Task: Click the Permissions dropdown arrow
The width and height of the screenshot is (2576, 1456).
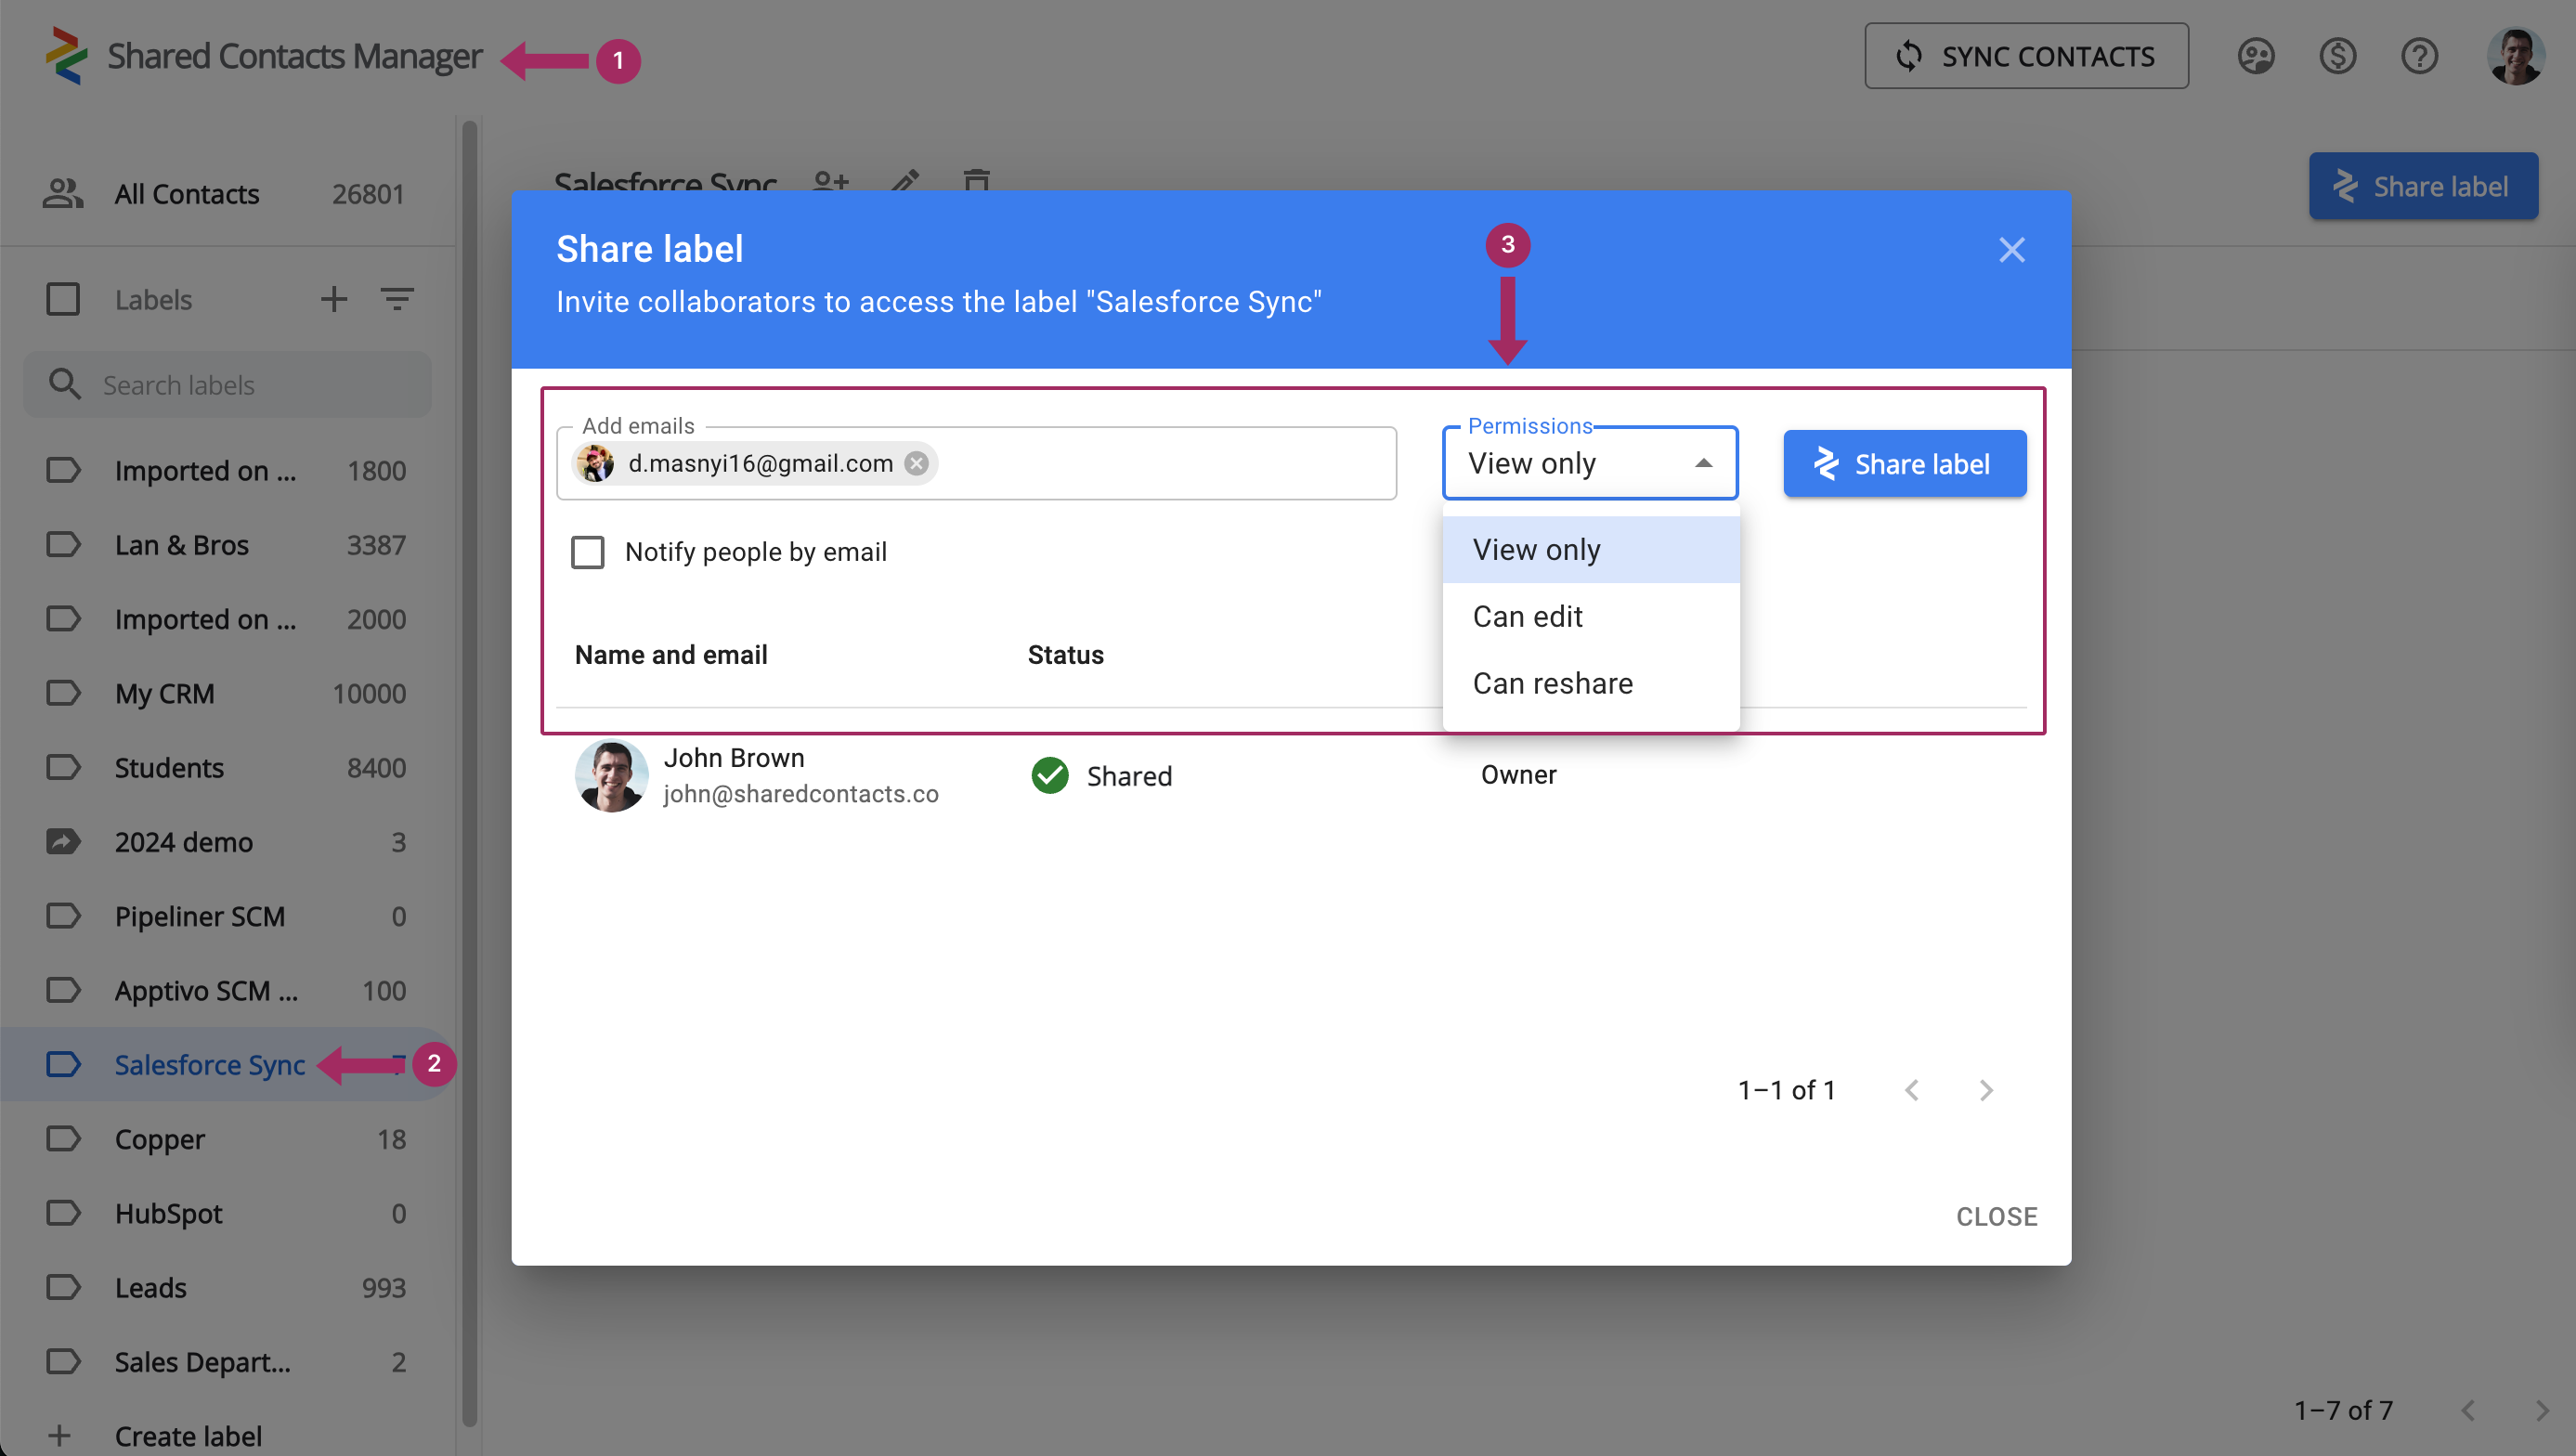Action: point(1704,463)
